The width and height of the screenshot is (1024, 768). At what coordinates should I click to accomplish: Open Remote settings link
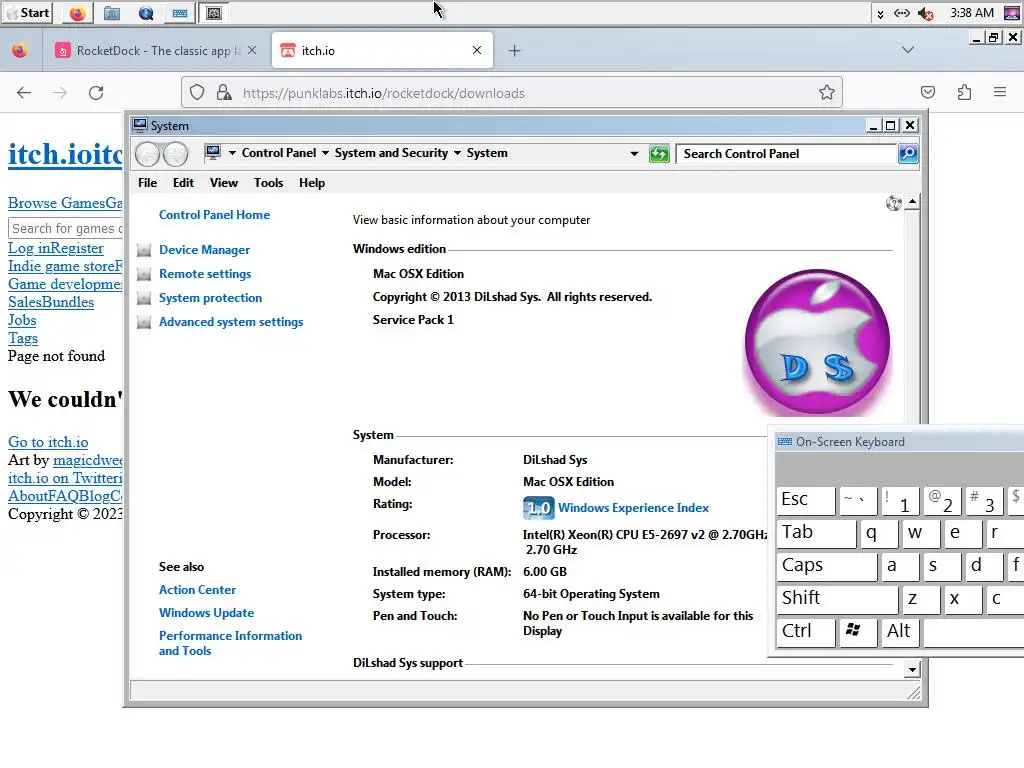tap(205, 274)
